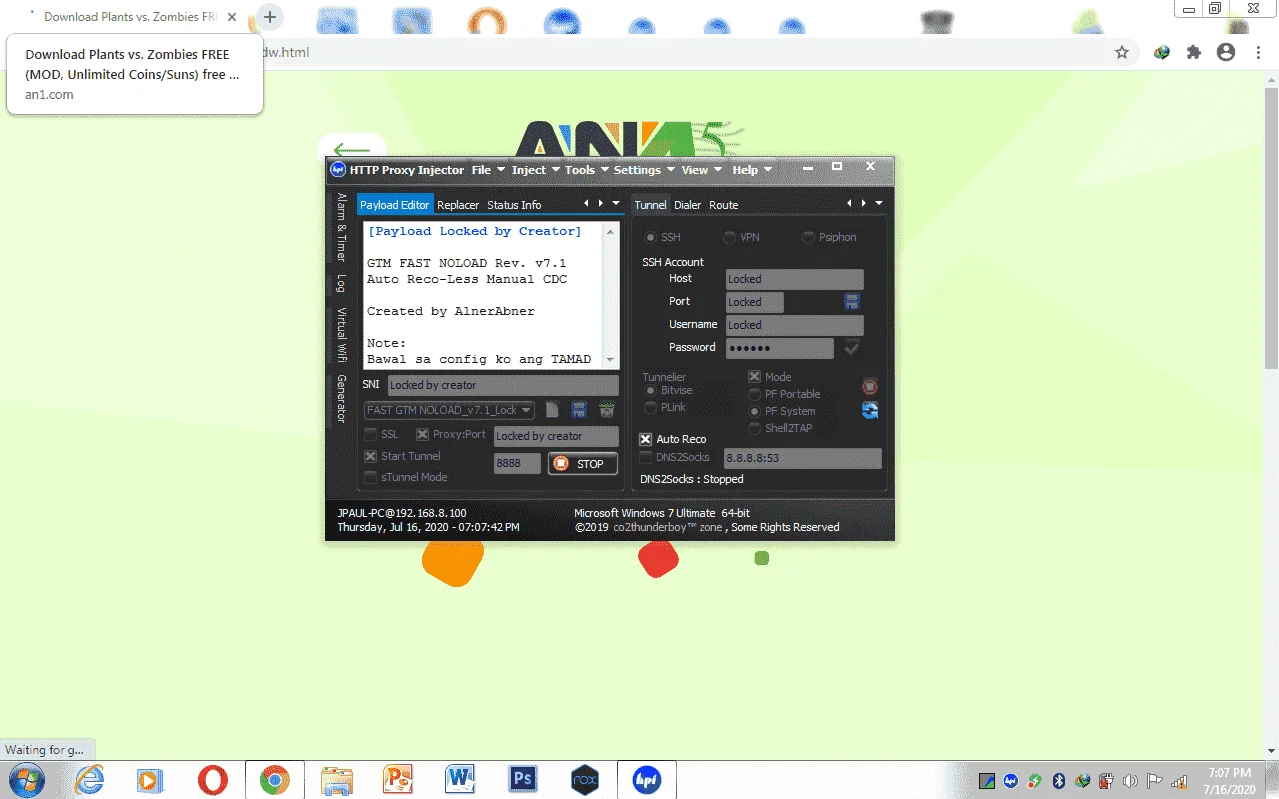The image size is (1279, 799).
Task: Click the network signal tray icon
Action: (x=1179, y=781)
